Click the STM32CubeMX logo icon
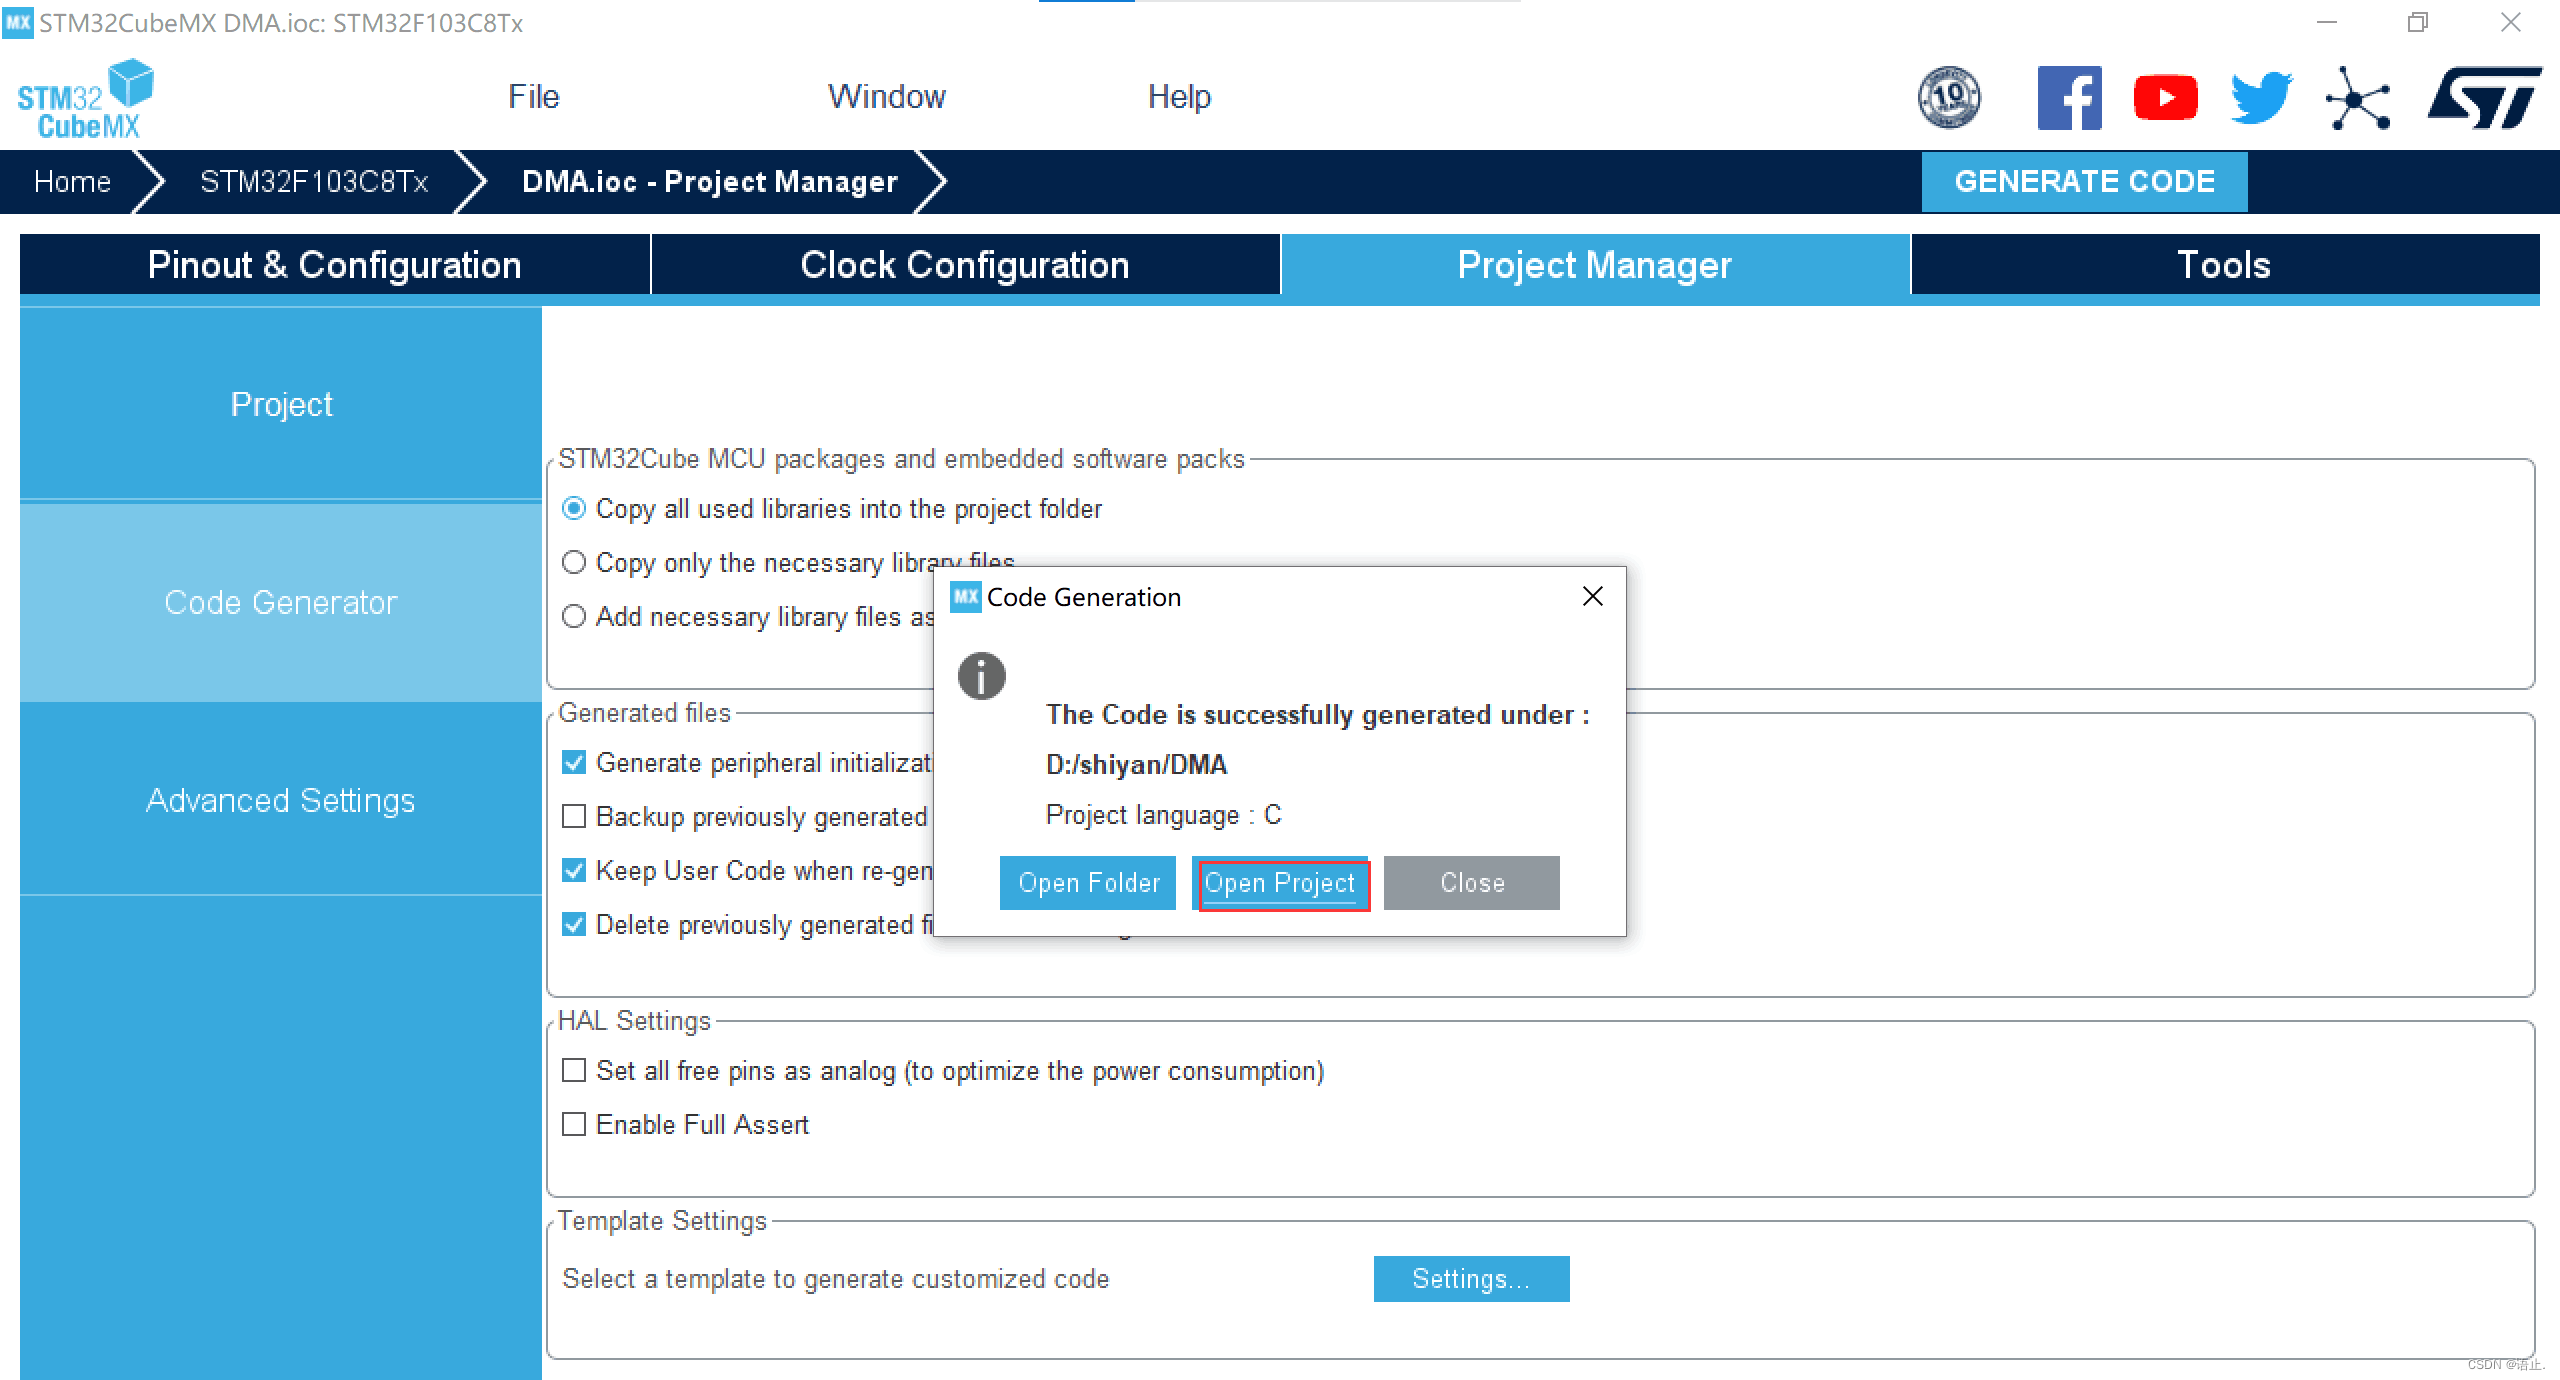Viewport: 2560px width, 1380px height. pos(85,98)
